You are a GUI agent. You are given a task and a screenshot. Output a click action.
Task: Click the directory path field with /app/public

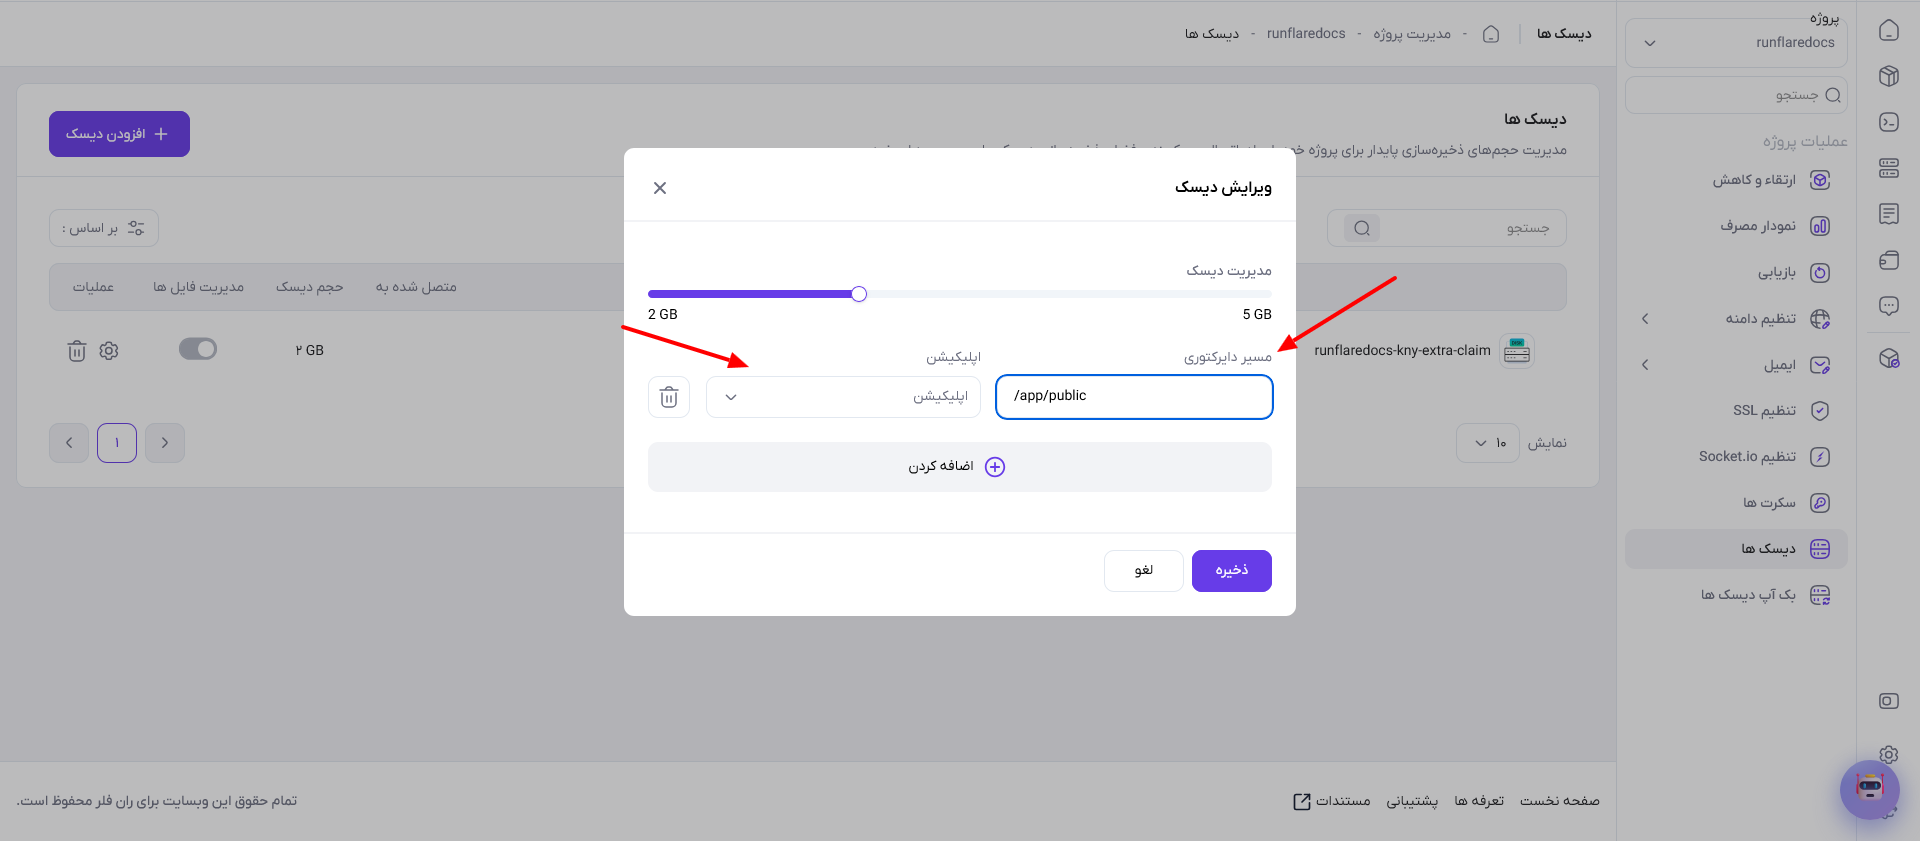click(1134, 397)
